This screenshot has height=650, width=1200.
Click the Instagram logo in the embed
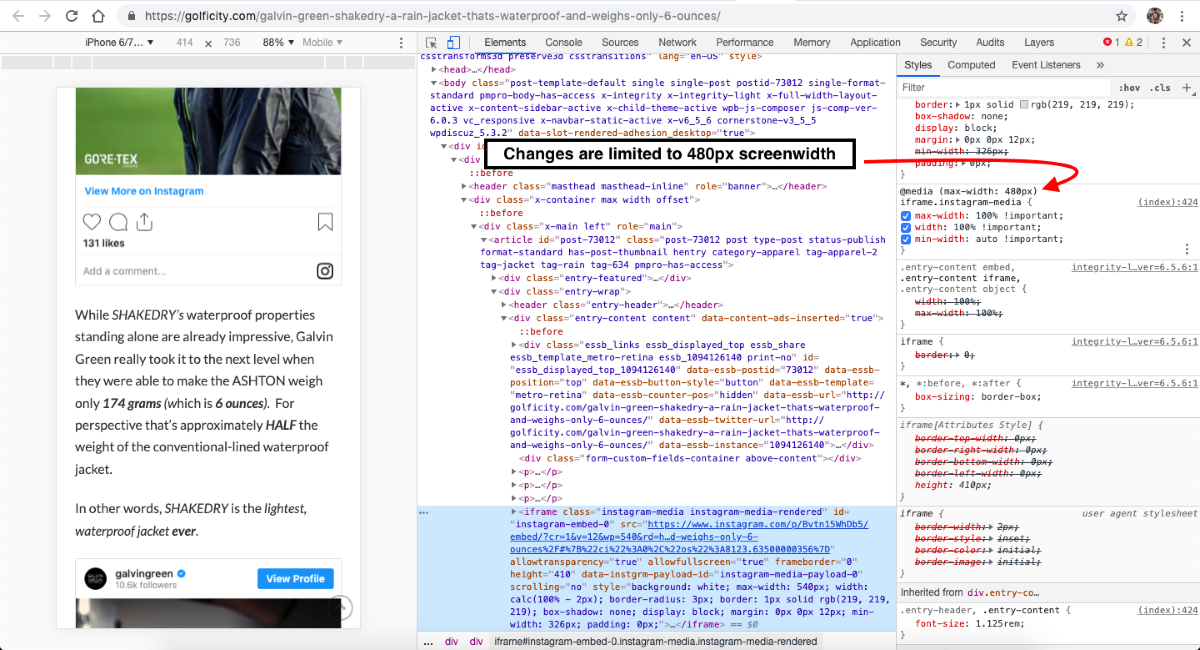pyautogui.click(x=325, y=271)
